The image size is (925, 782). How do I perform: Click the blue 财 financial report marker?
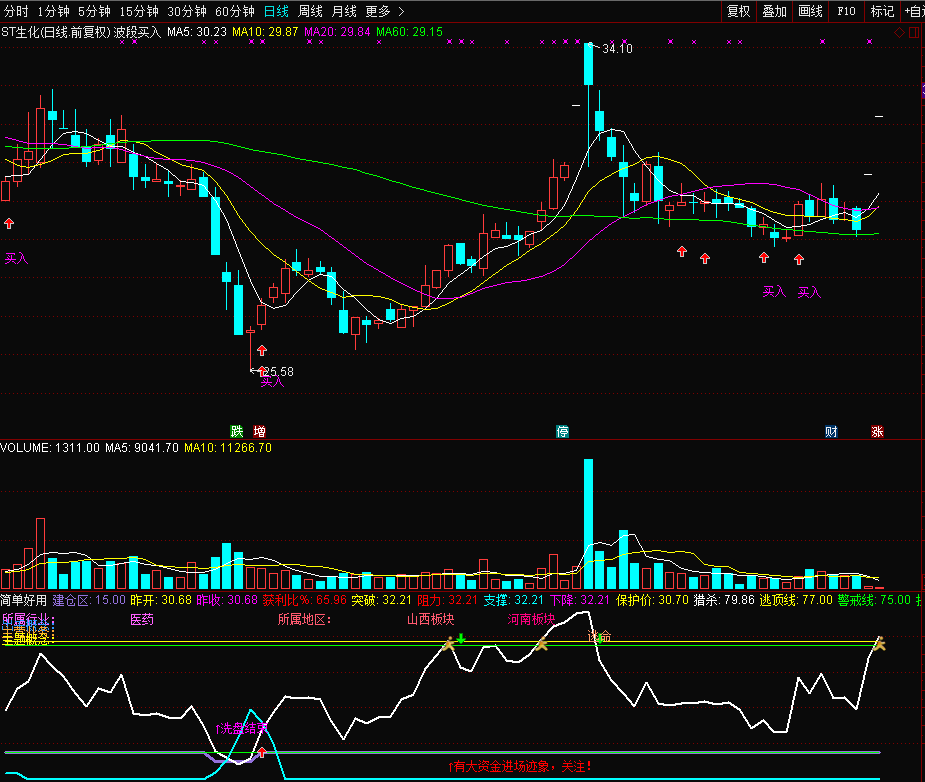(x=831, y=431)
